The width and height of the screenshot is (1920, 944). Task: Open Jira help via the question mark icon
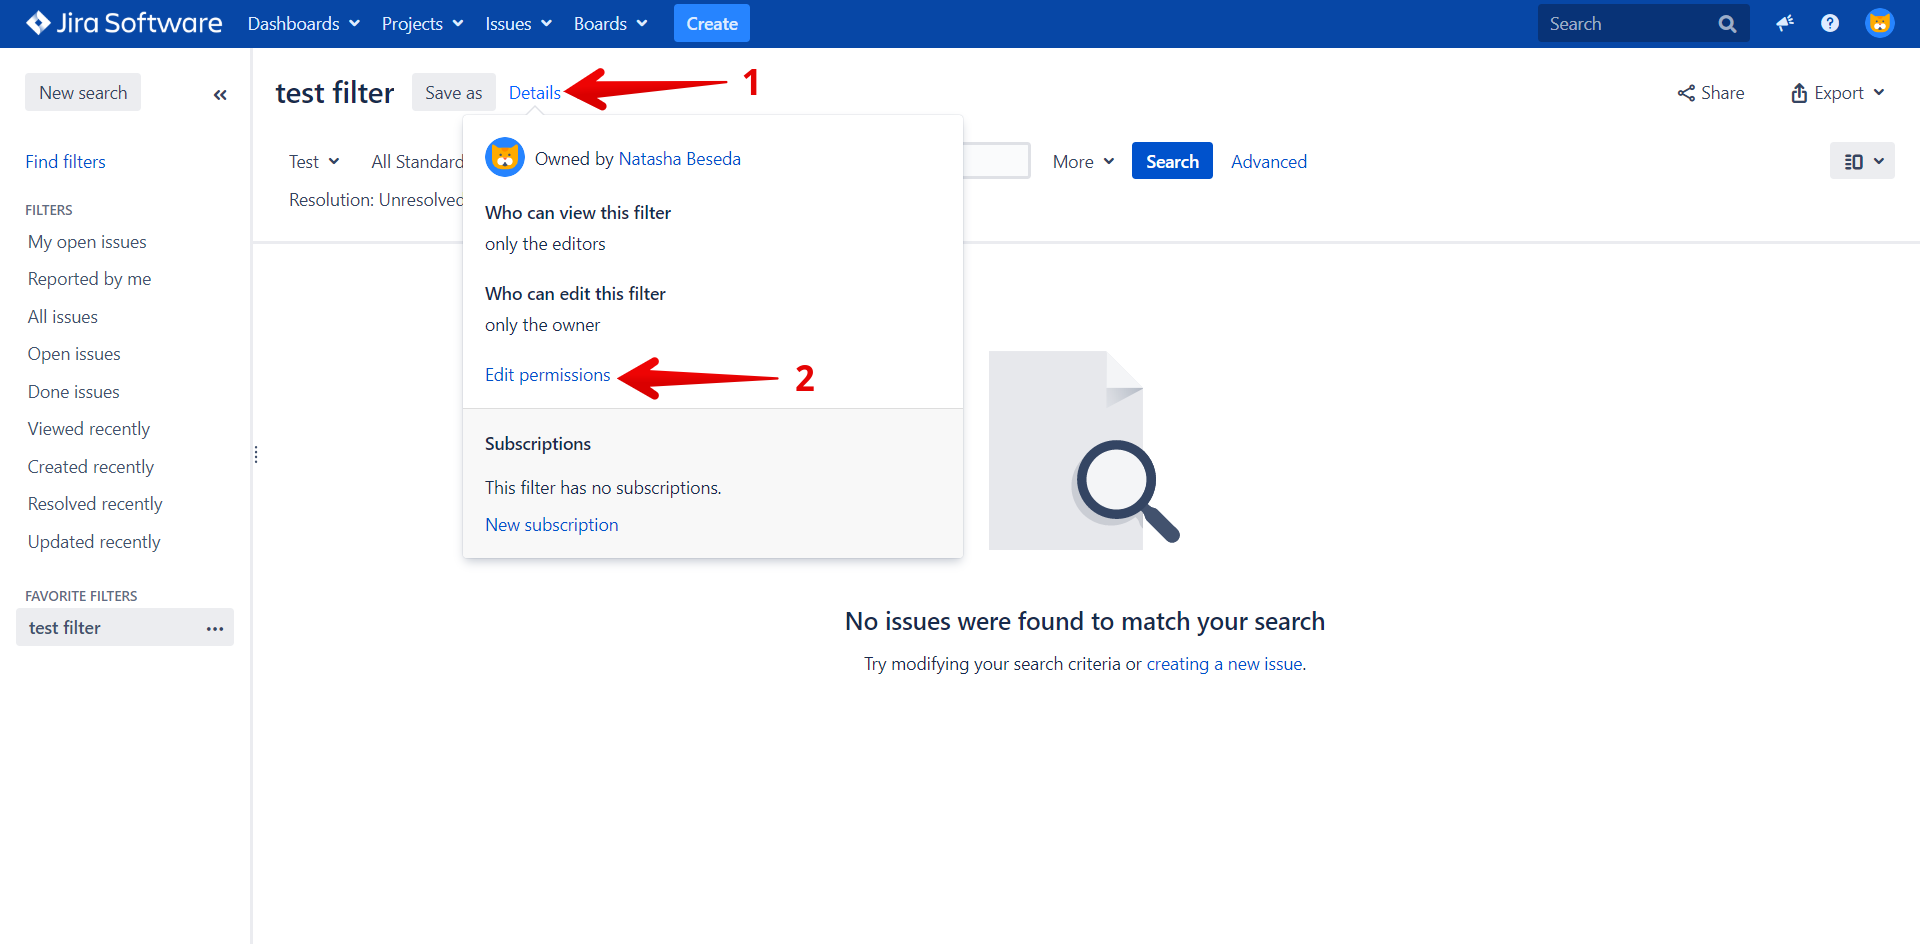coord(1831,23)
